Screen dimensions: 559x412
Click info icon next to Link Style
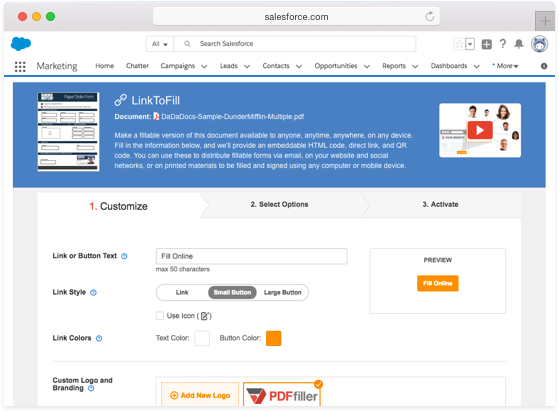93,293
